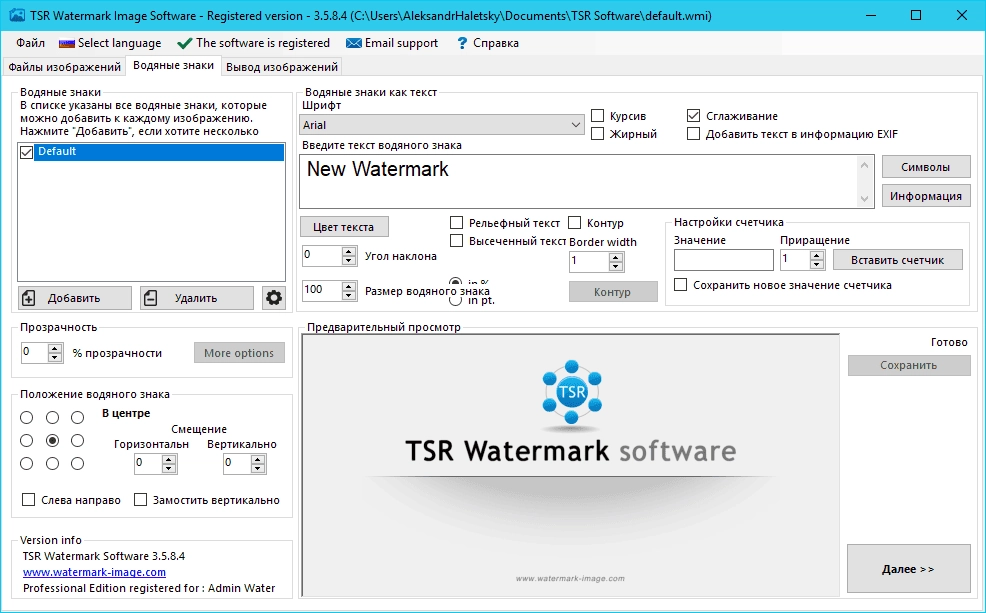Image resolution: width=986 pixels, height=613 pixels.
Task: Switch to Файлы изображений tab
Action: pos(64,67)
